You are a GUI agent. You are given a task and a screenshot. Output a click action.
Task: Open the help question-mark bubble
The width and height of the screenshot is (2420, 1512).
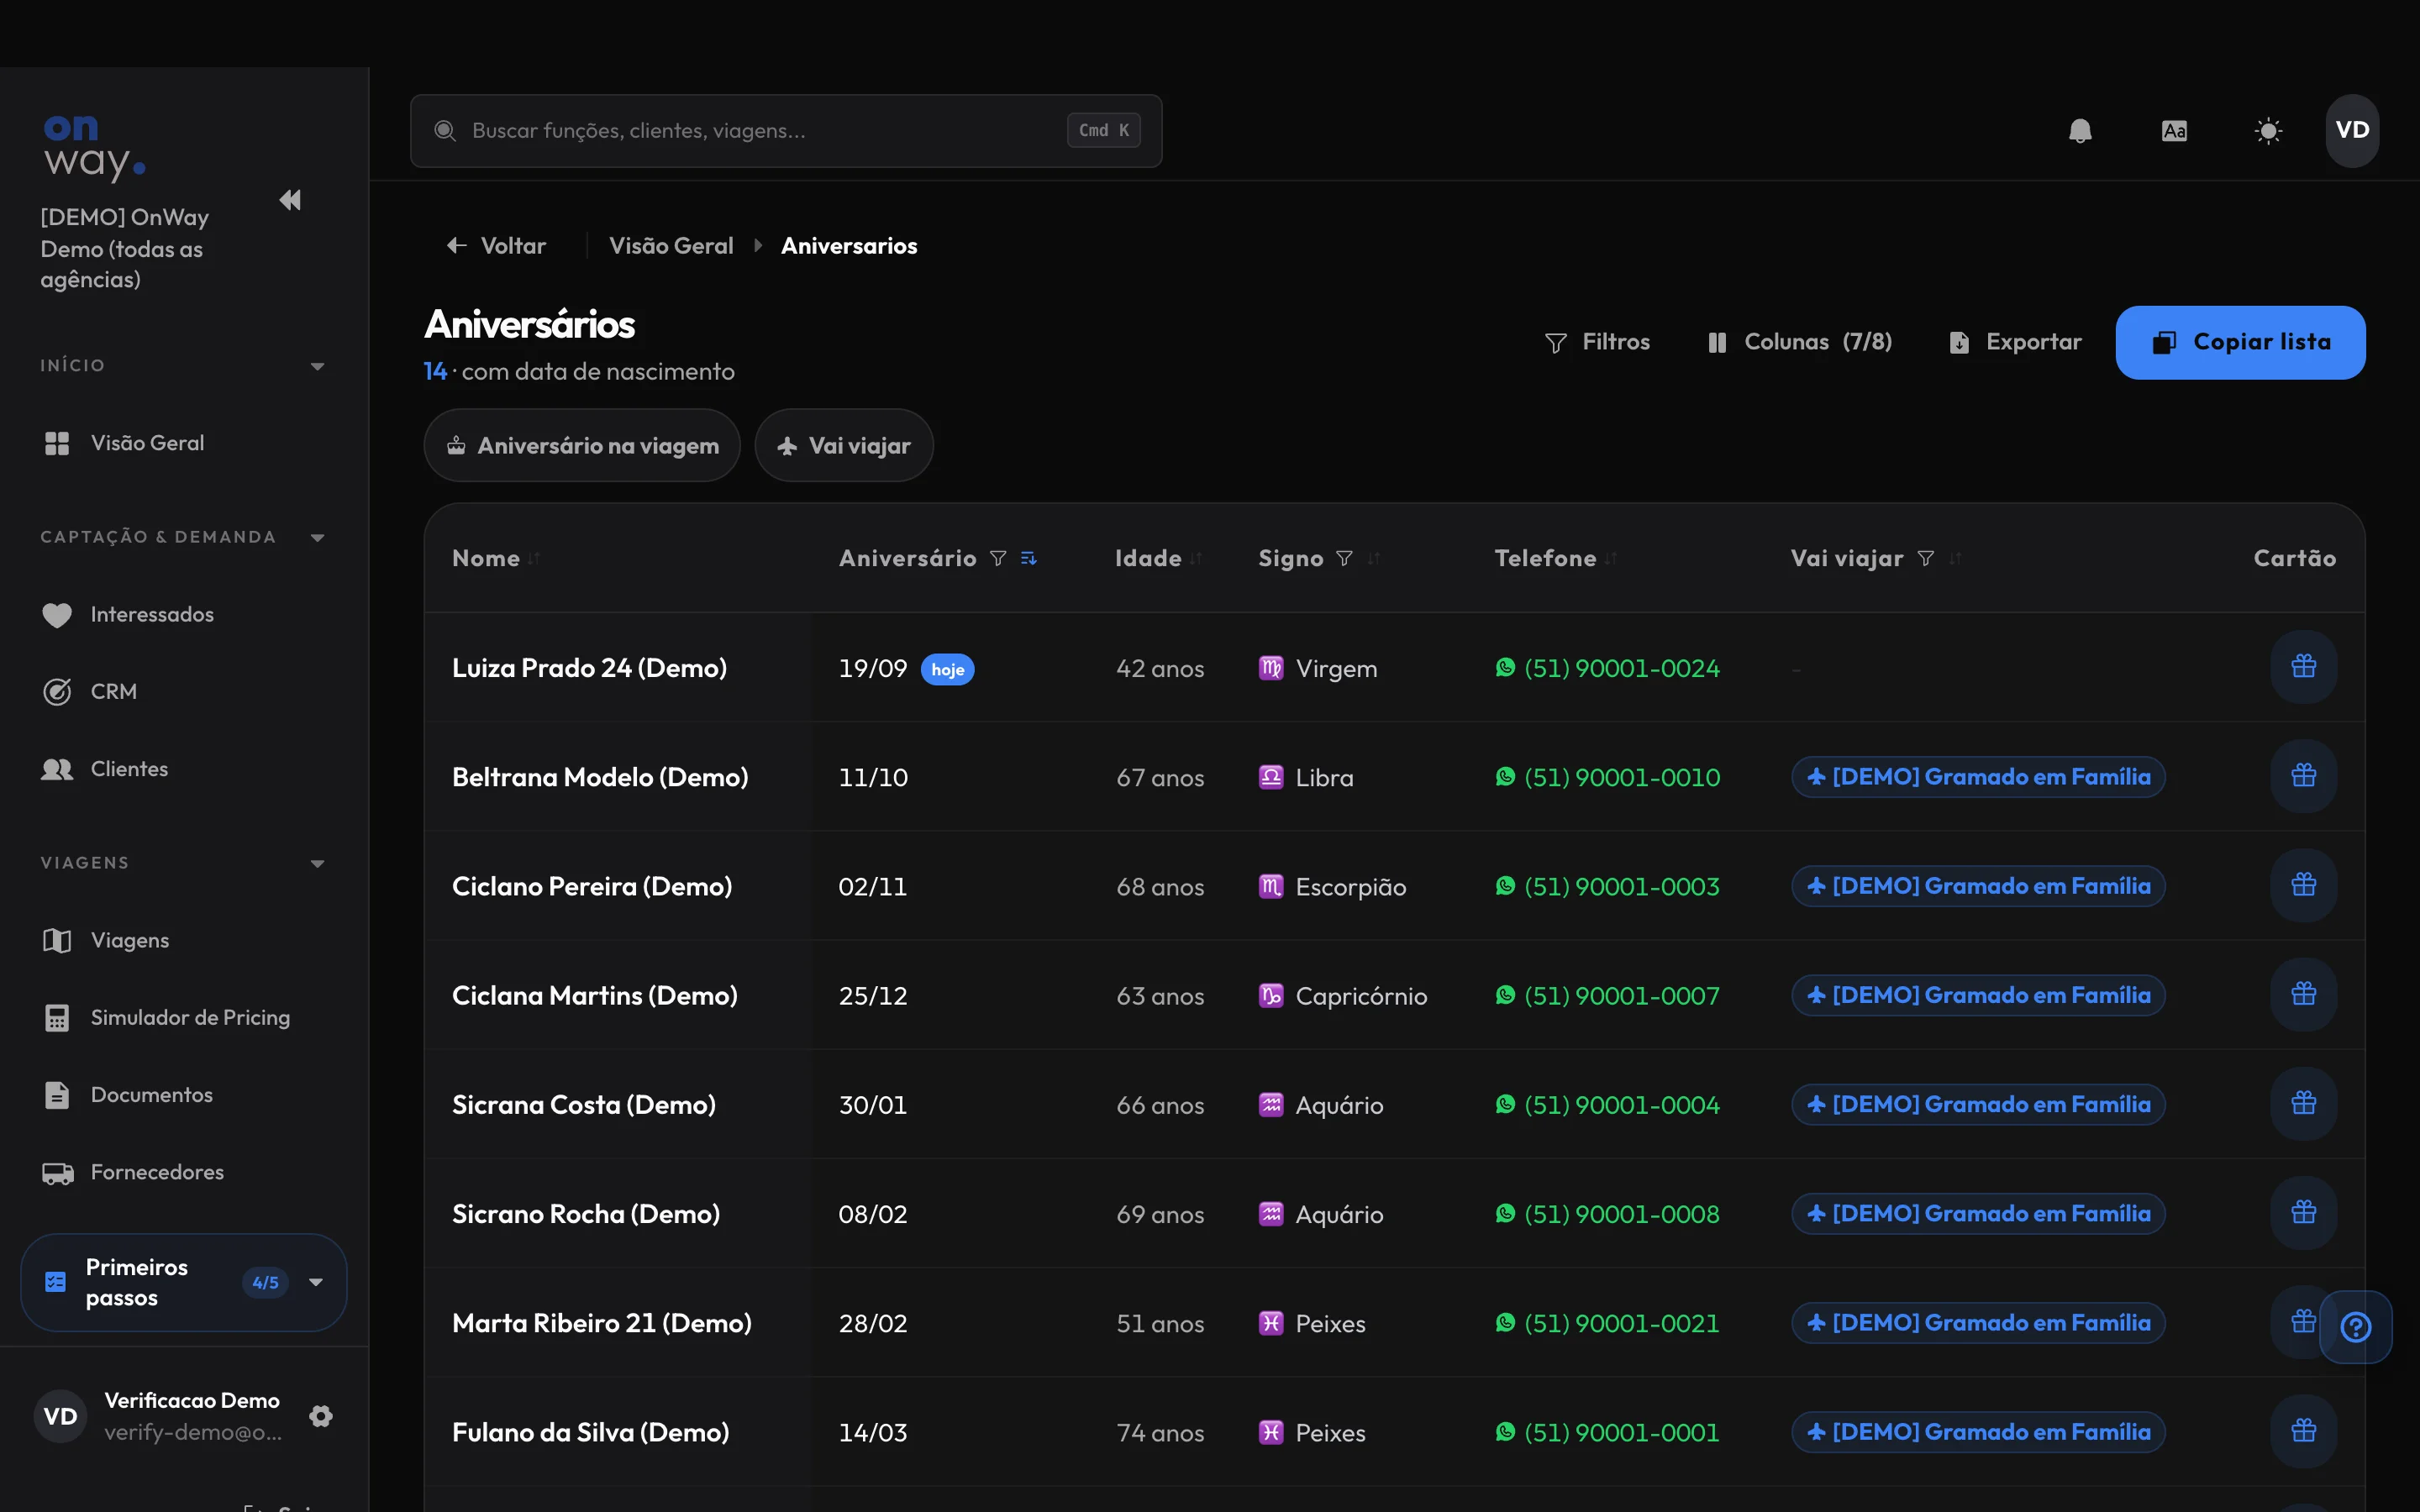(x=2356, y=1327)
